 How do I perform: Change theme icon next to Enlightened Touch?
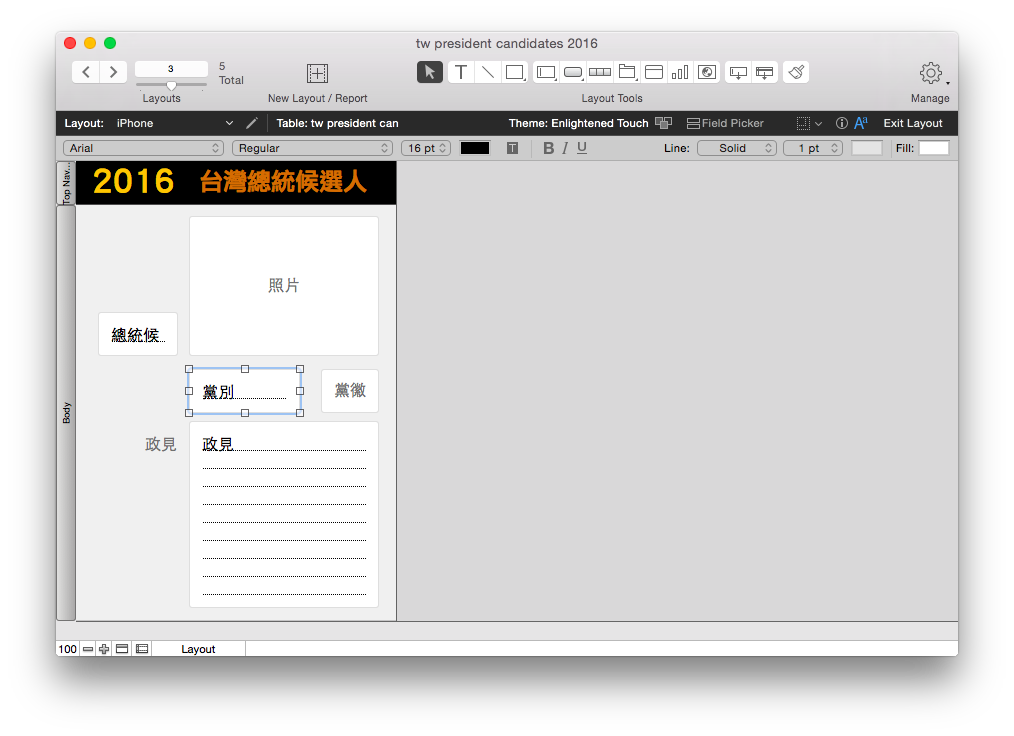(x=663, y=123)
